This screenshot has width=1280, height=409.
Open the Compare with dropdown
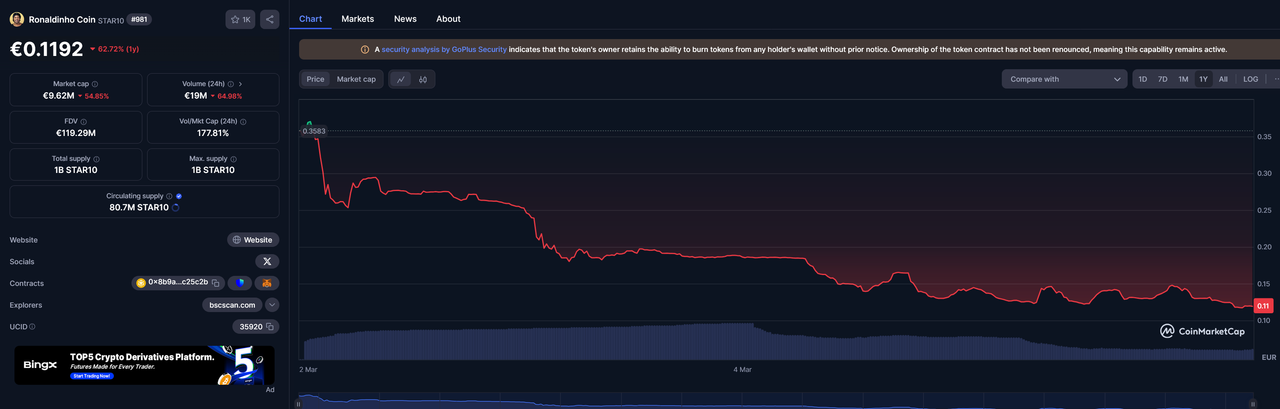tap(1065, 79)
